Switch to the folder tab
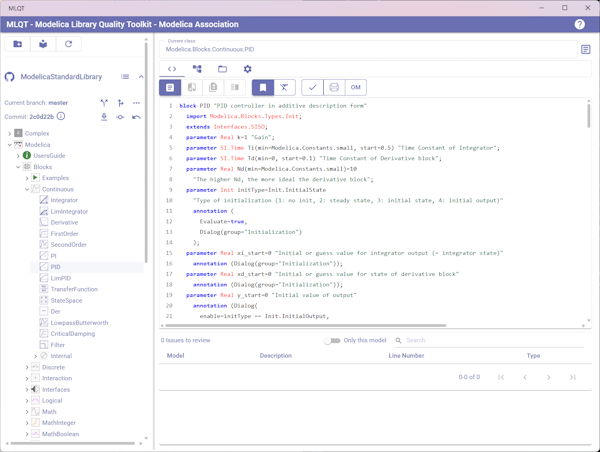The width and height of the screenshot is (600, 452). (222, 69)
